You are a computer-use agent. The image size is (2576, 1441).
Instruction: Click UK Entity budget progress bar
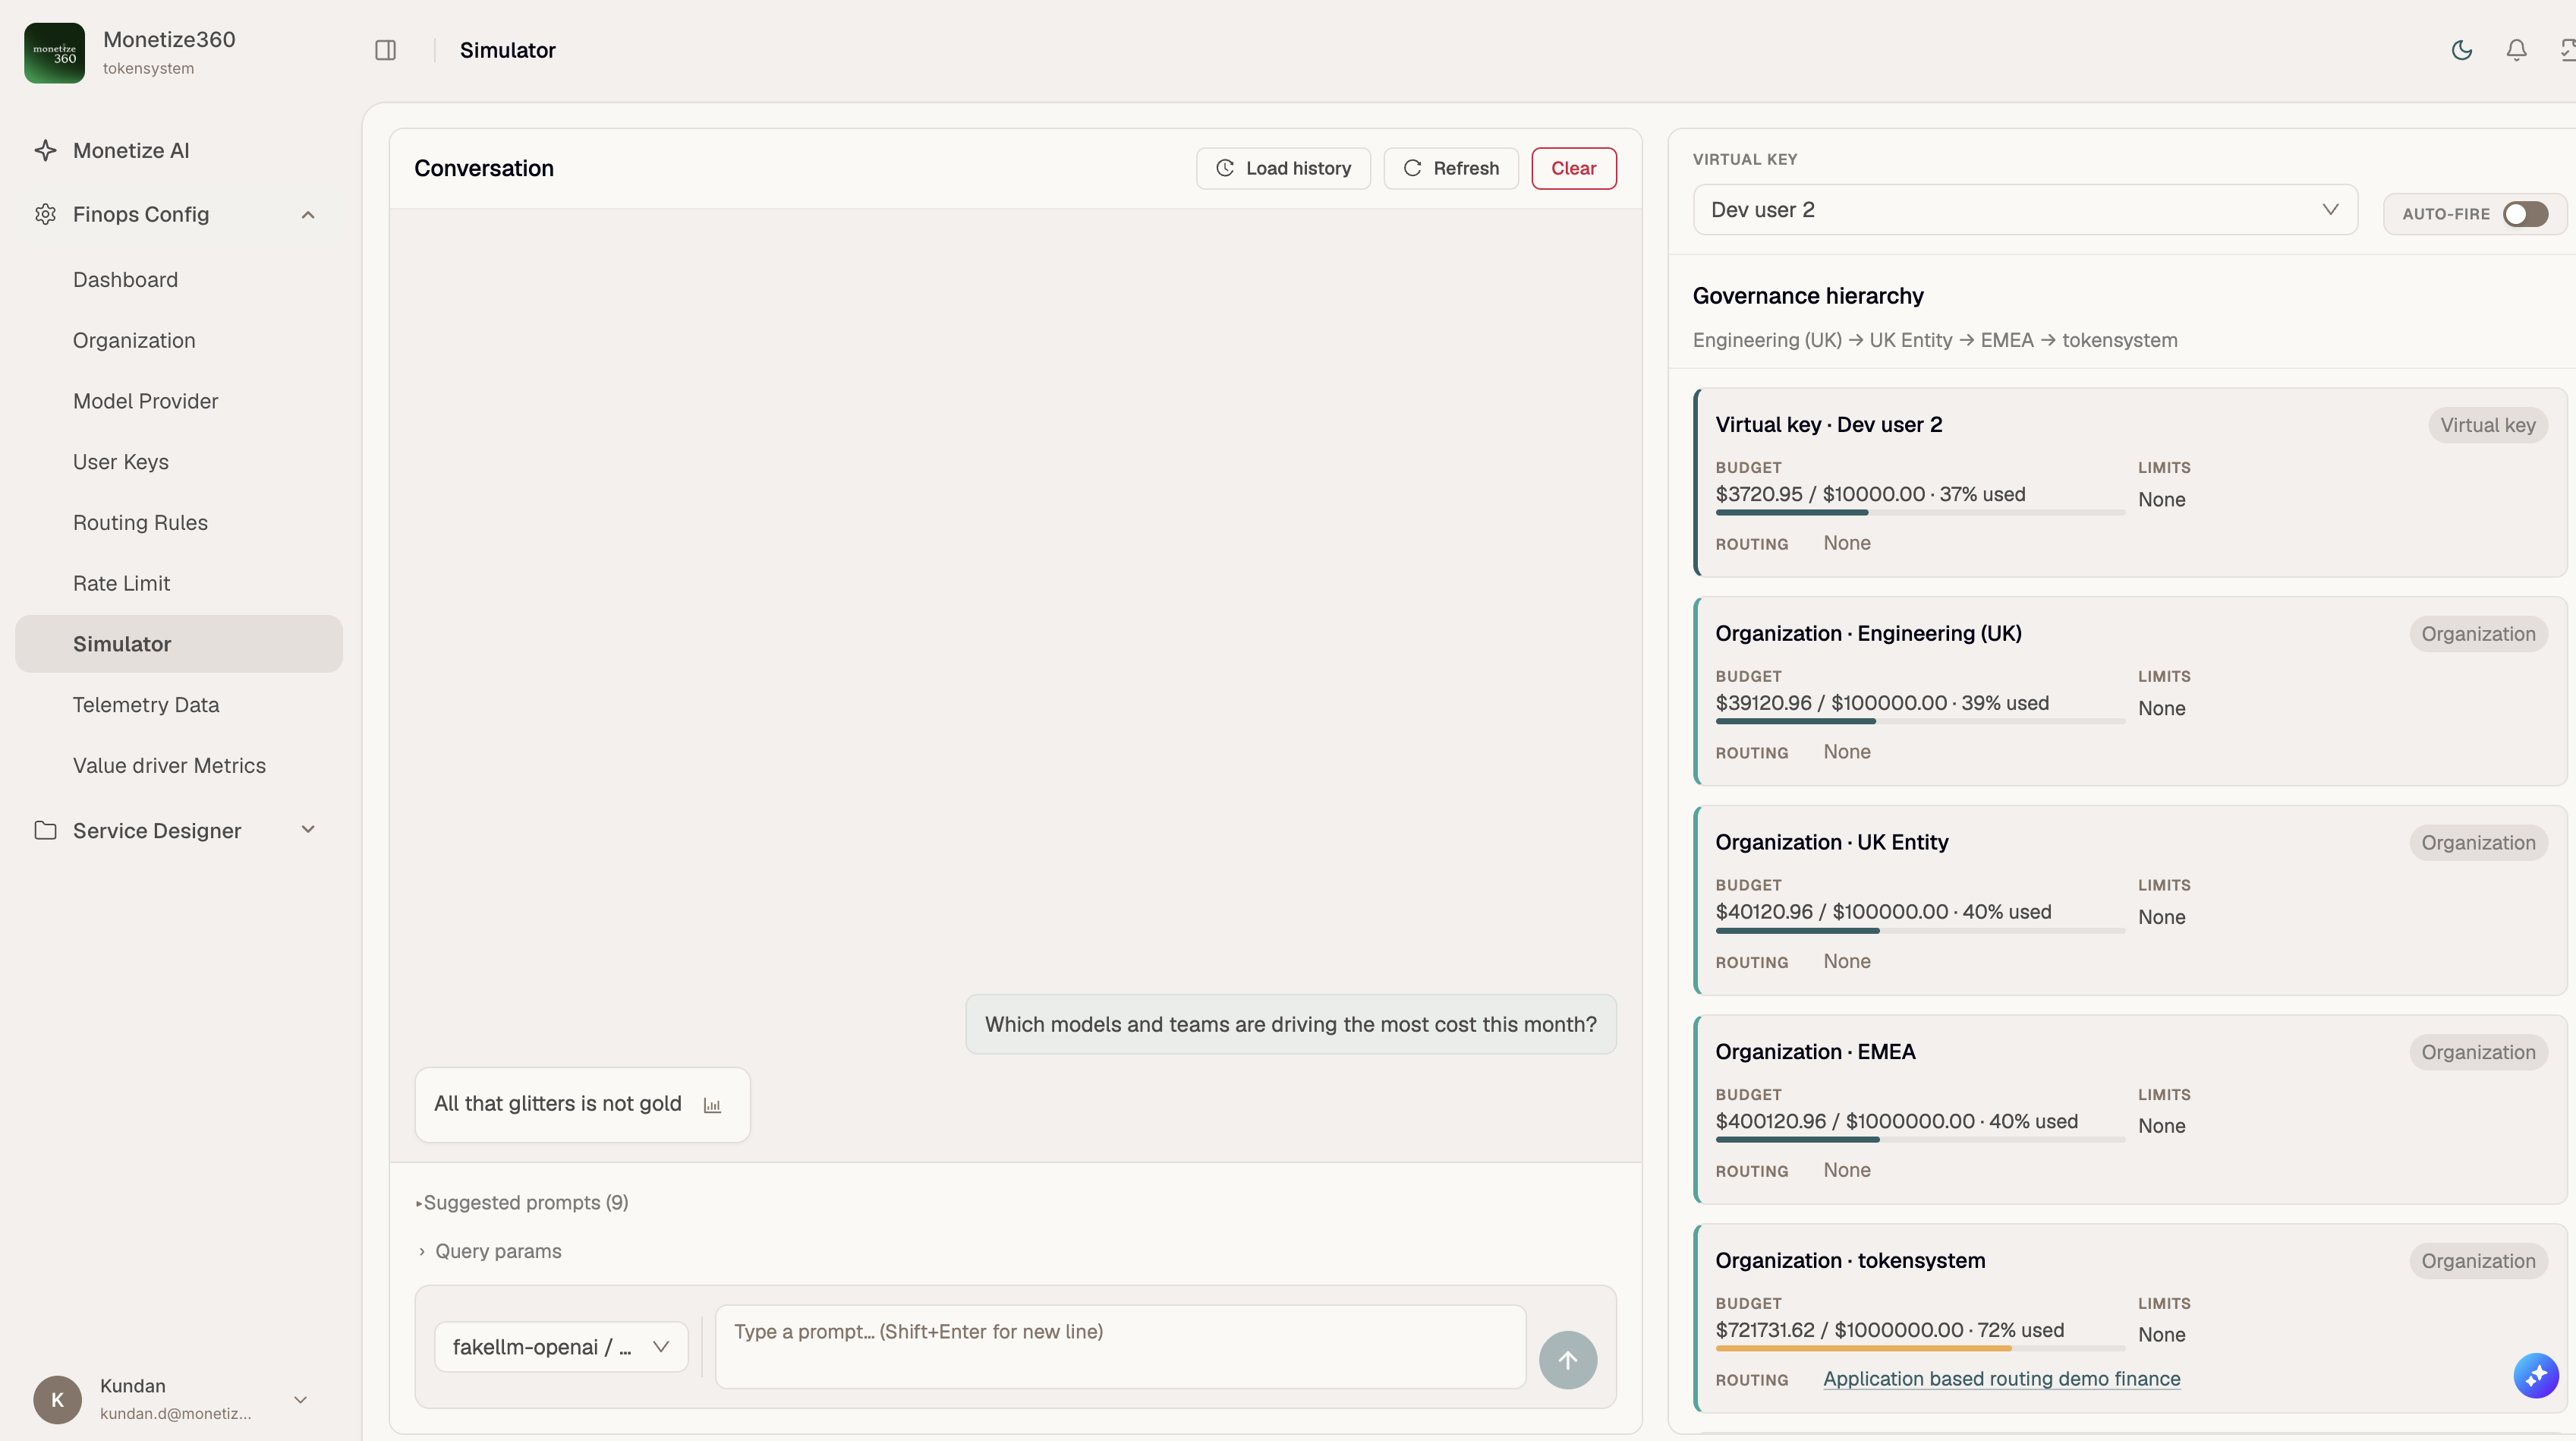(1920, 931)
